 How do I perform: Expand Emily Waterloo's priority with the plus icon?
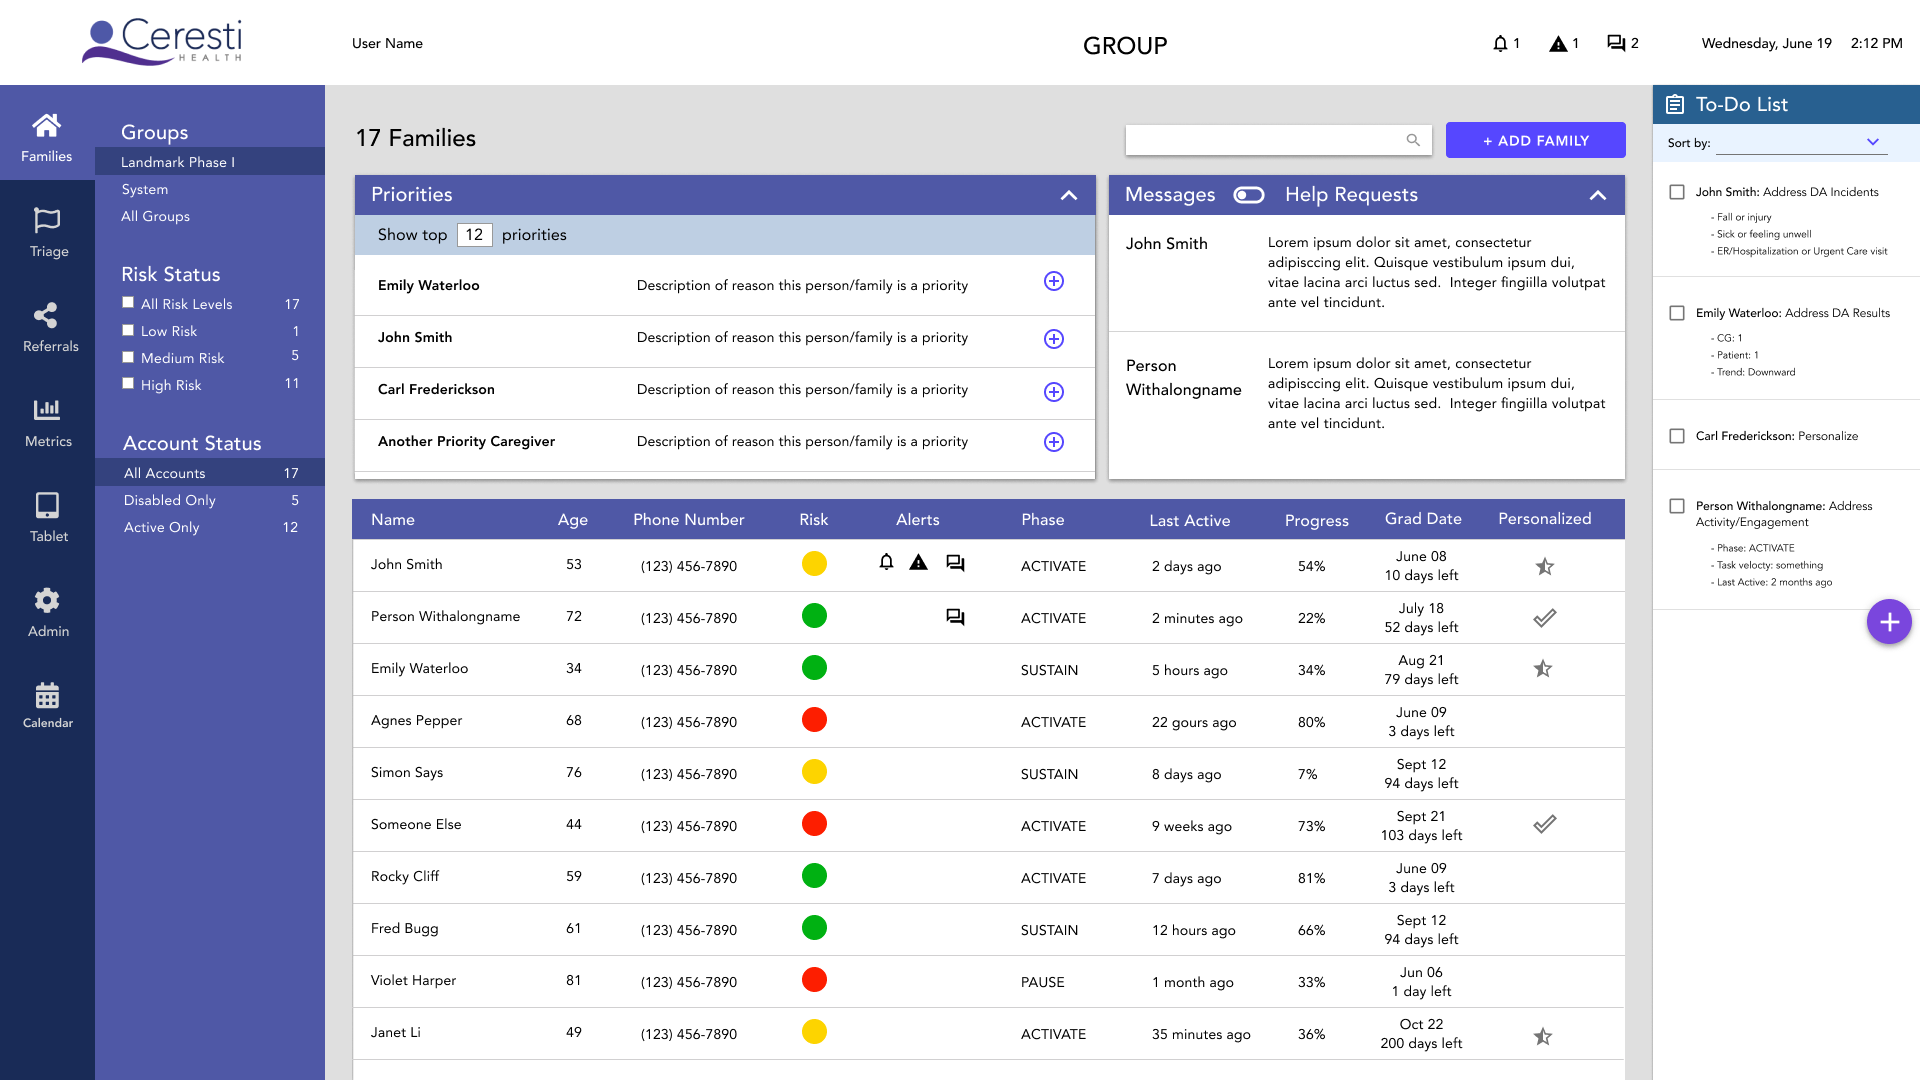click(1054, 283)
